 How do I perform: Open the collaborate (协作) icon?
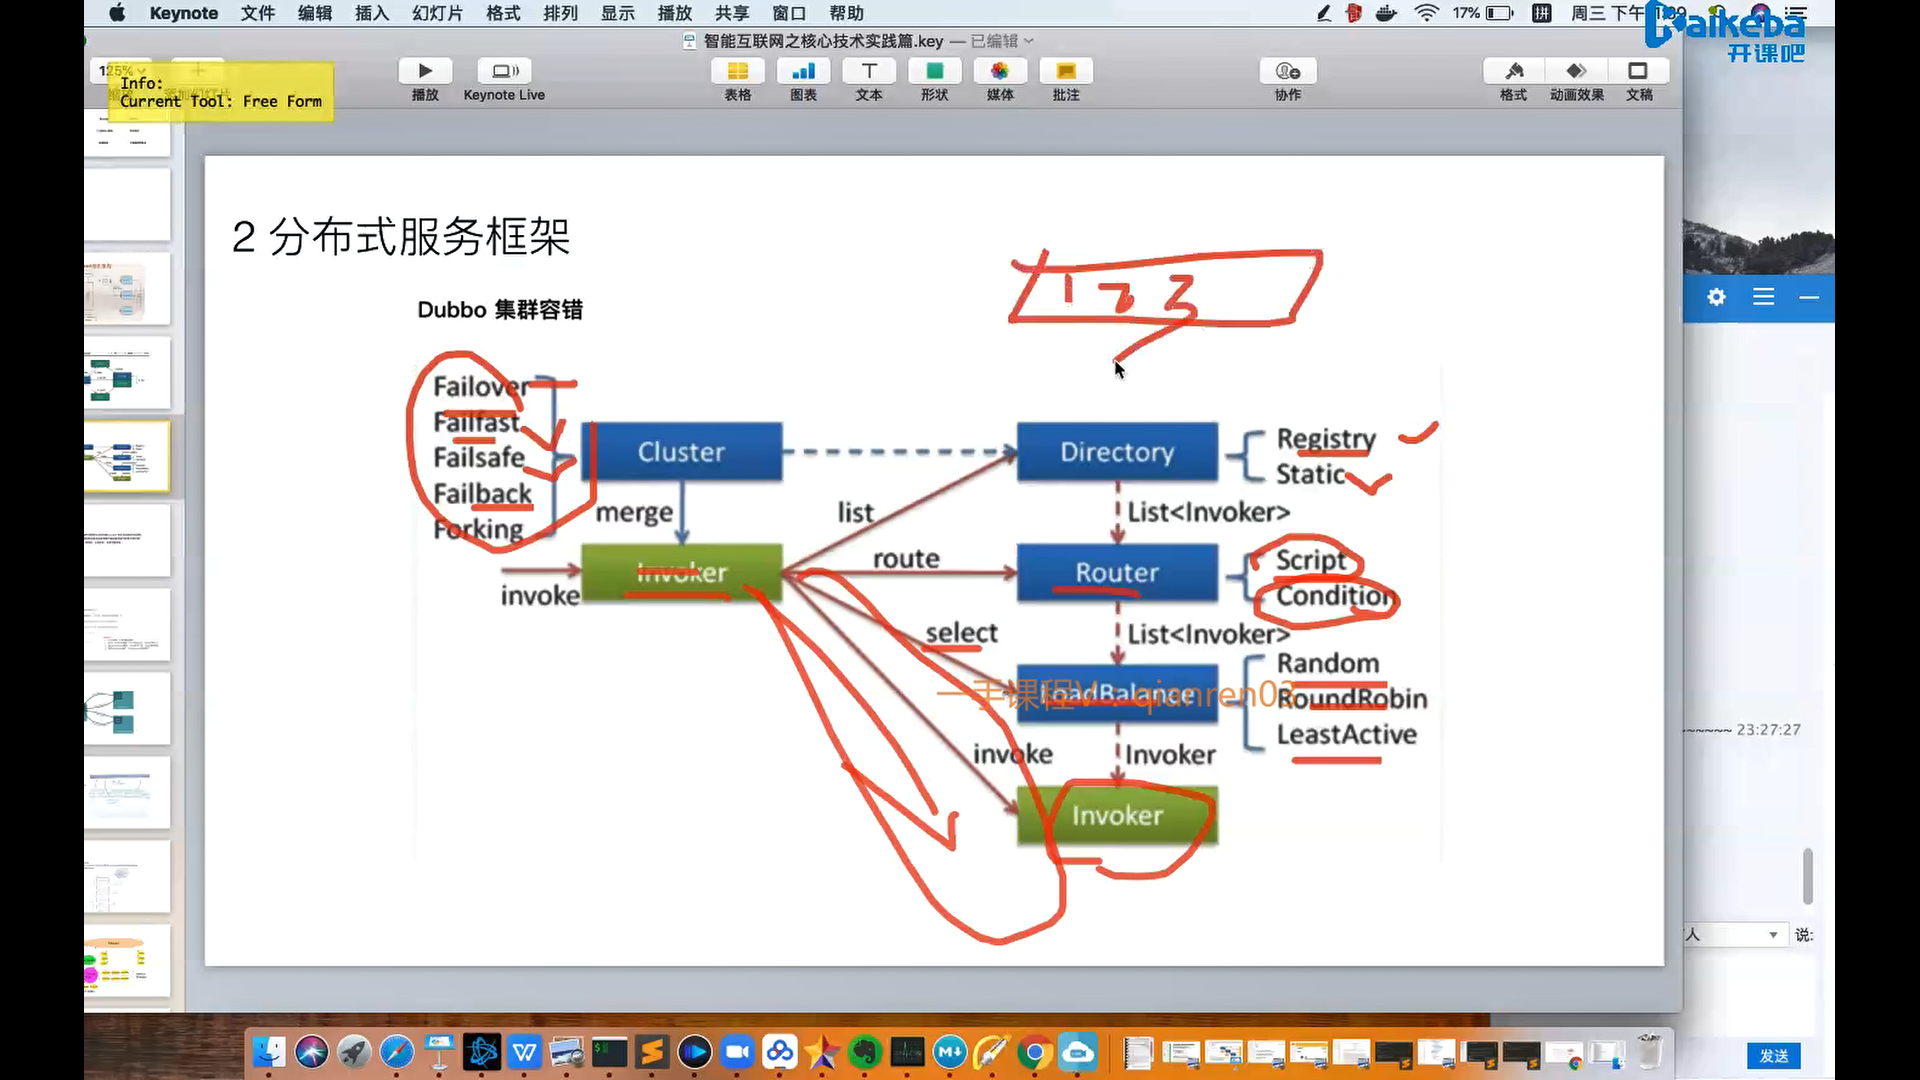pos(1287,72)
